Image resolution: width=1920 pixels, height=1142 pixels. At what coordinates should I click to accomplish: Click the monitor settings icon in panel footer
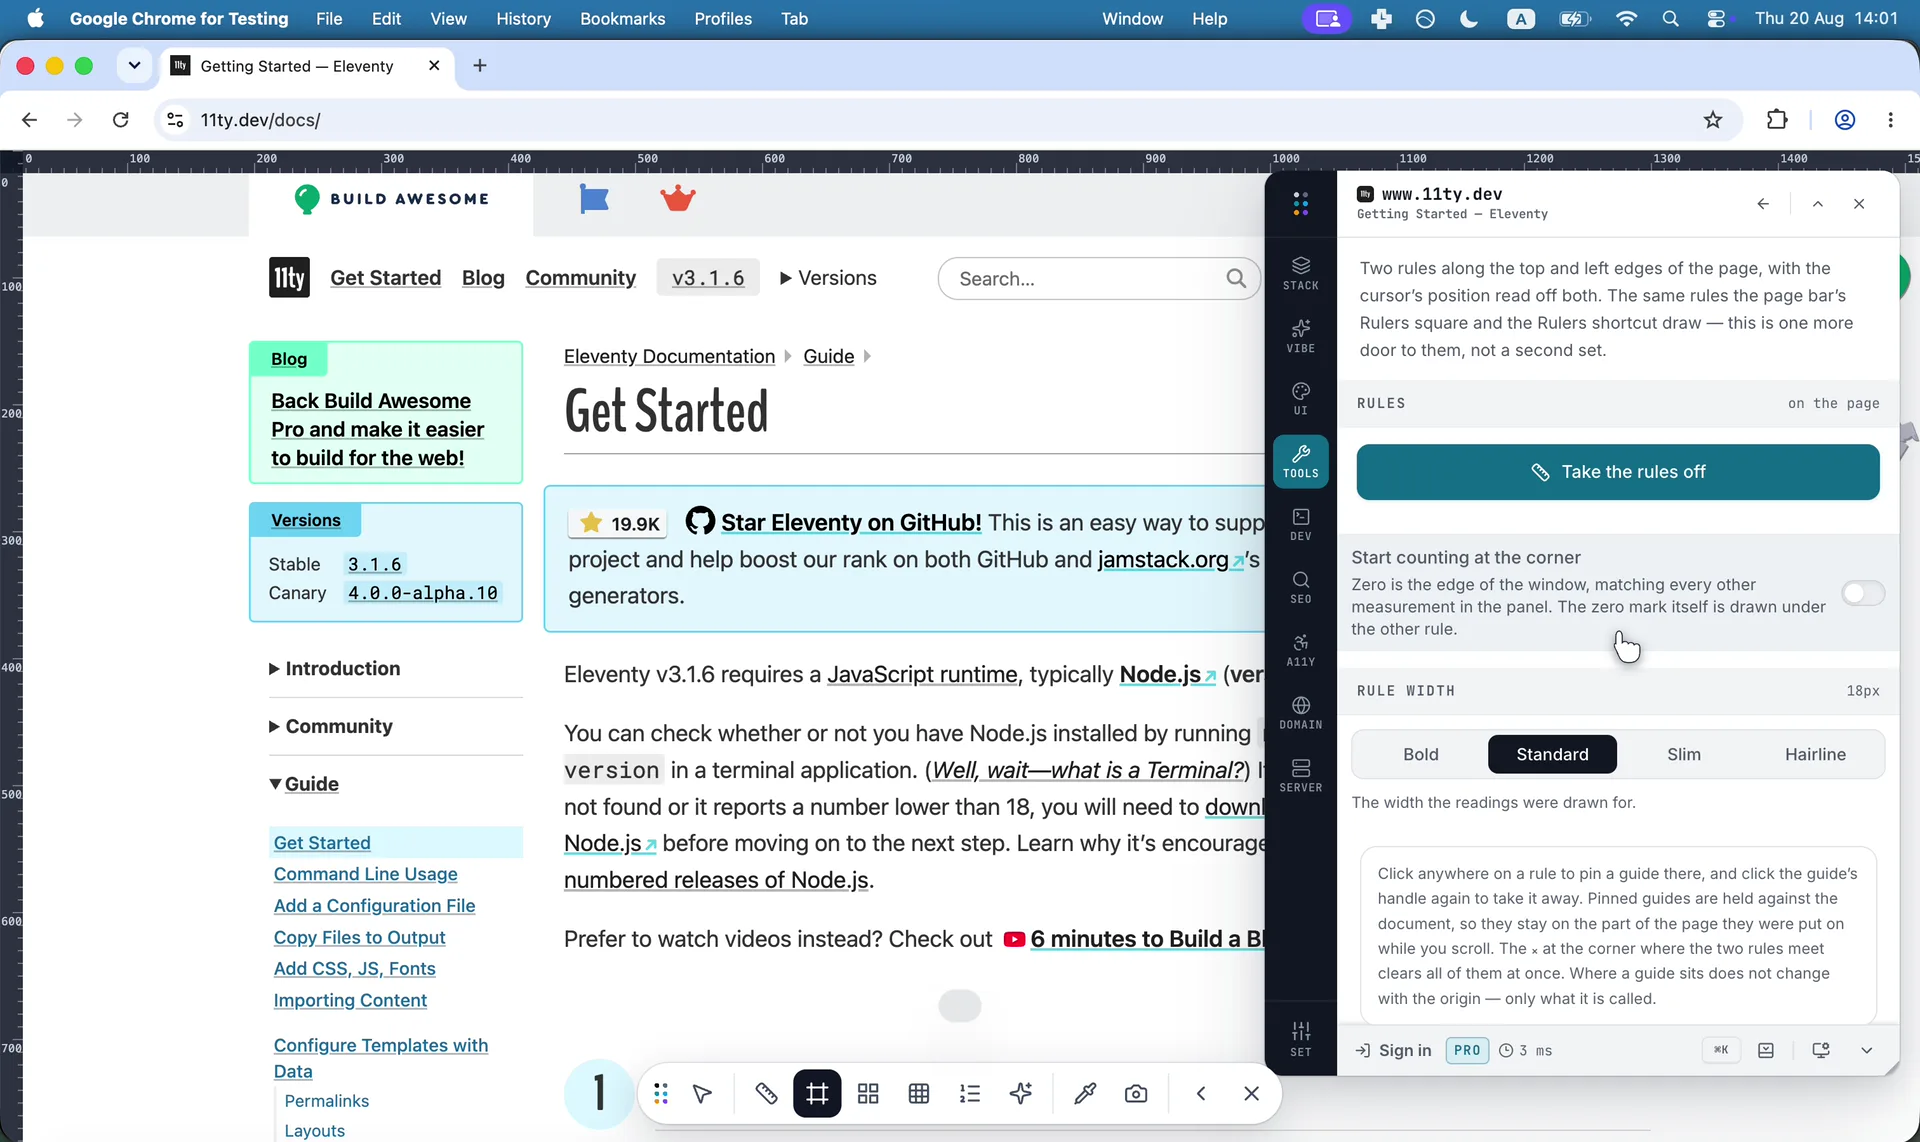click(x=1821, y=1050)
